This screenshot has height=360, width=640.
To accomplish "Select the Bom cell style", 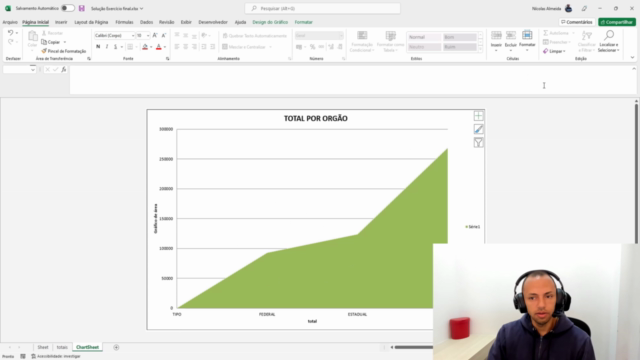I will point(460,37).
